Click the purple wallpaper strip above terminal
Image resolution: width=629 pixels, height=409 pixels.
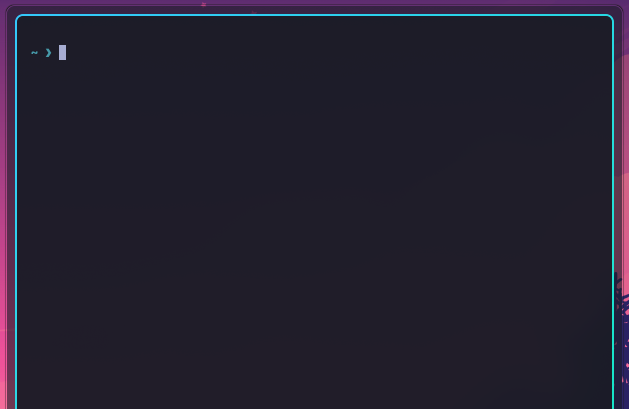pyautogui.click(x=314, y=2)
